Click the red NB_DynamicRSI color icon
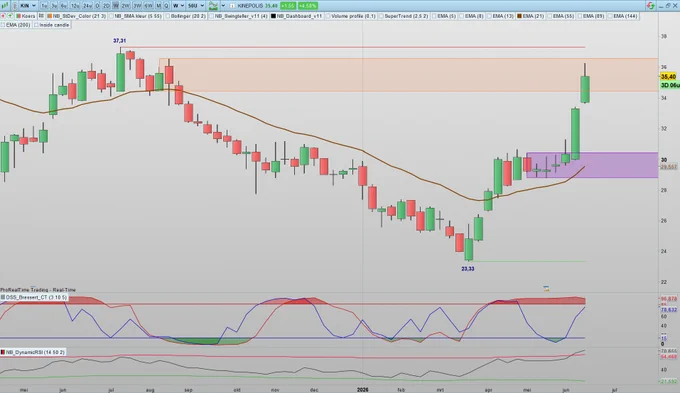The image size is (680, 393). click(3, 352)
